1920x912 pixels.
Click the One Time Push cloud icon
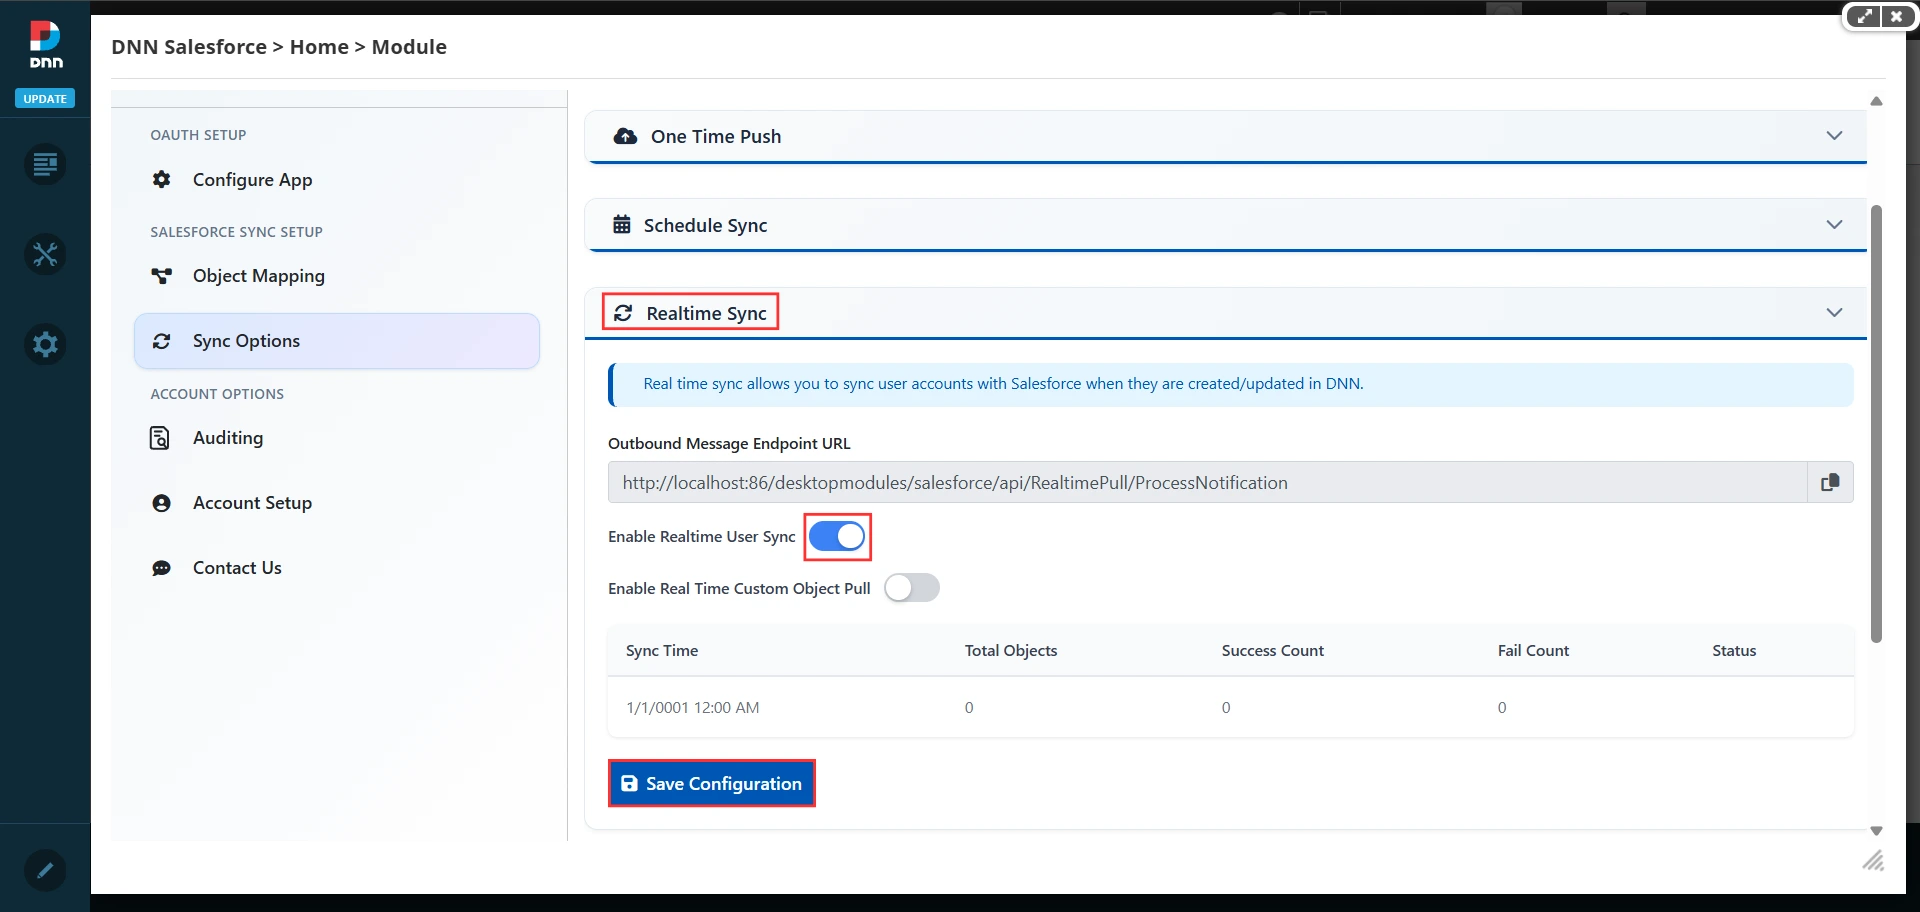coord(625,136)
